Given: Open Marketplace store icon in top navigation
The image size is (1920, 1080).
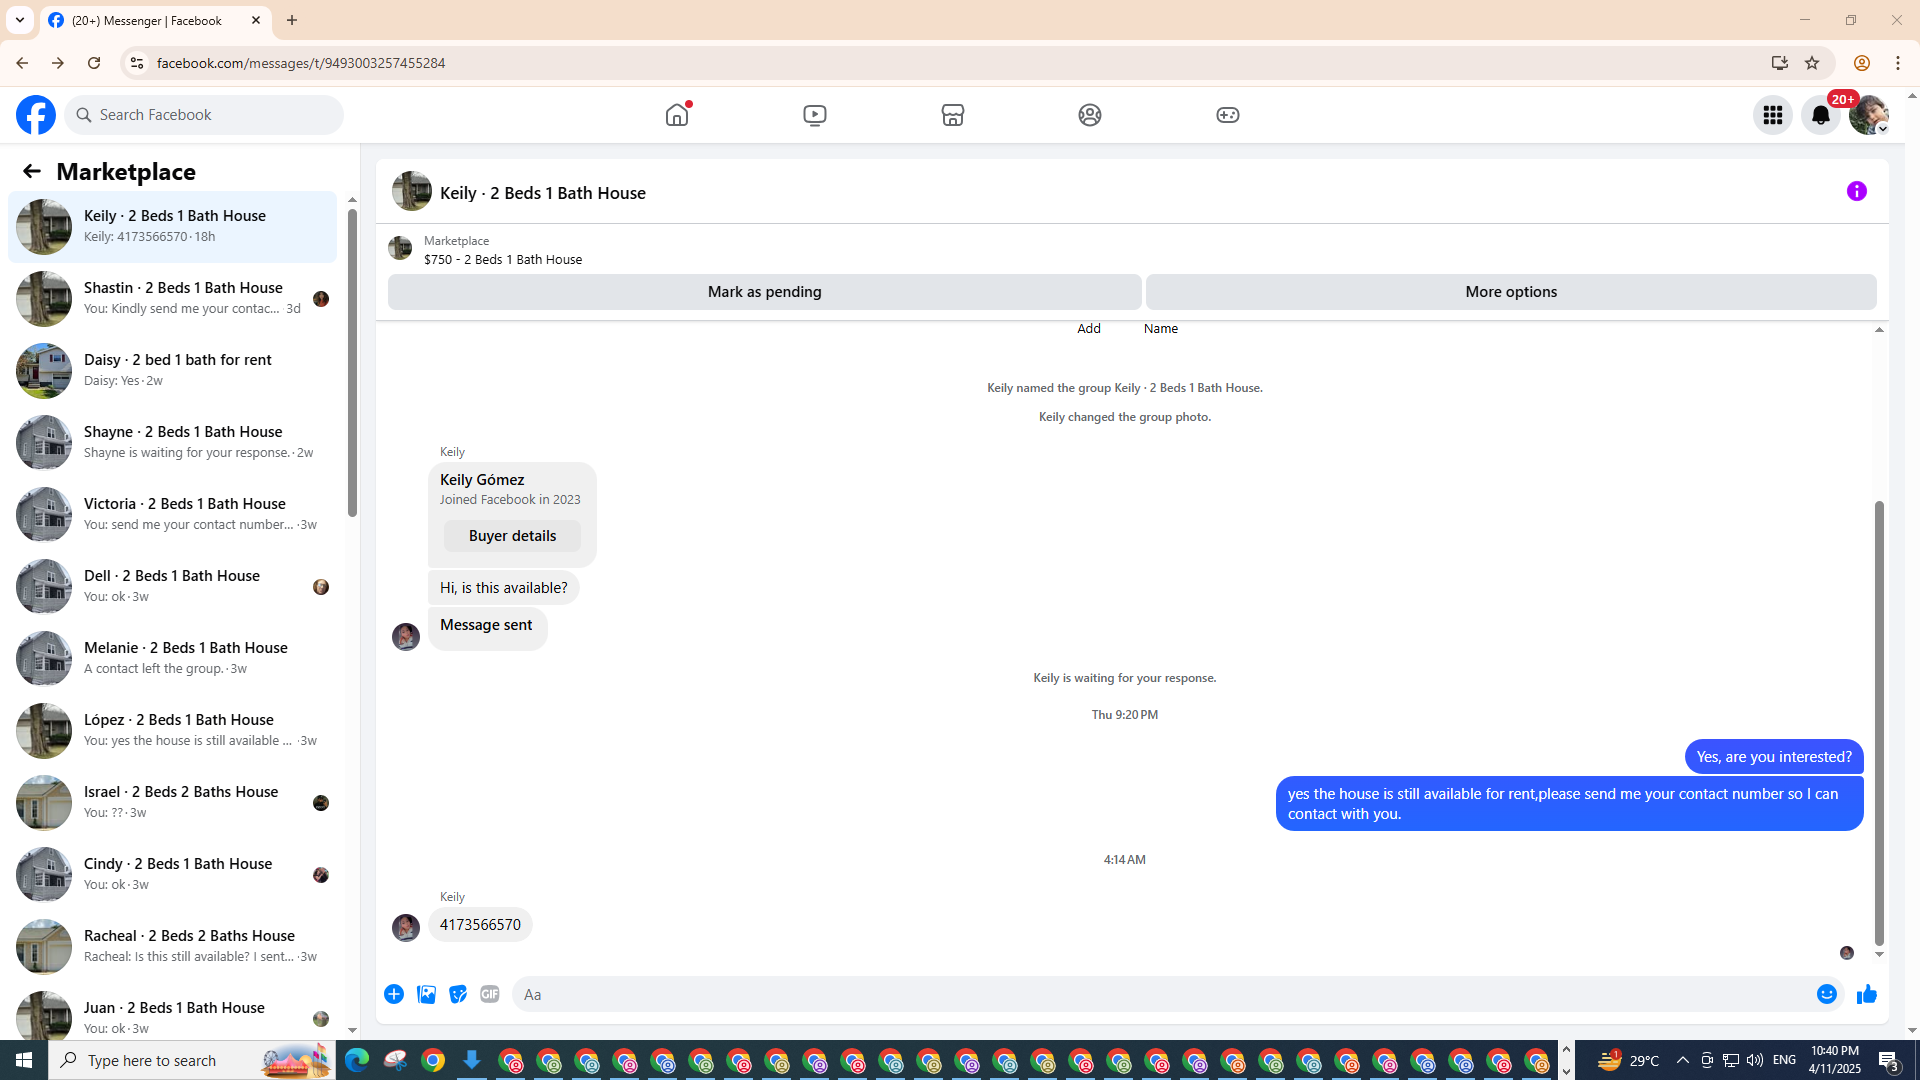Looking at the screenshot, I should pos(952,115).
